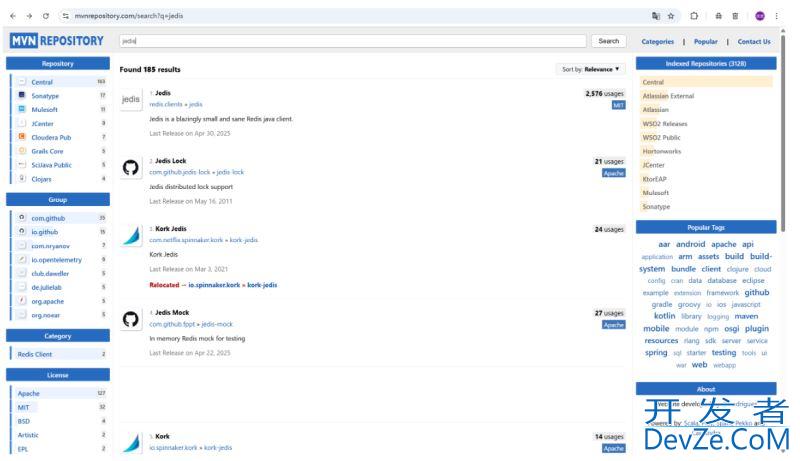Click the Mulesoft repository icon

pos(22,109)
